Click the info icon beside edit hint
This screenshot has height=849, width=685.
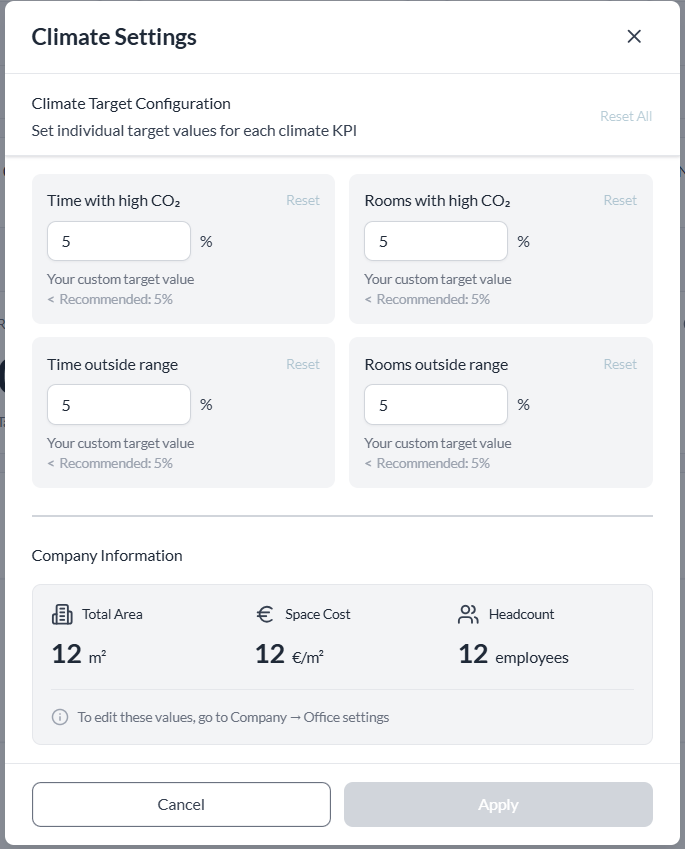pyautogui.click(x=60, y=717)
